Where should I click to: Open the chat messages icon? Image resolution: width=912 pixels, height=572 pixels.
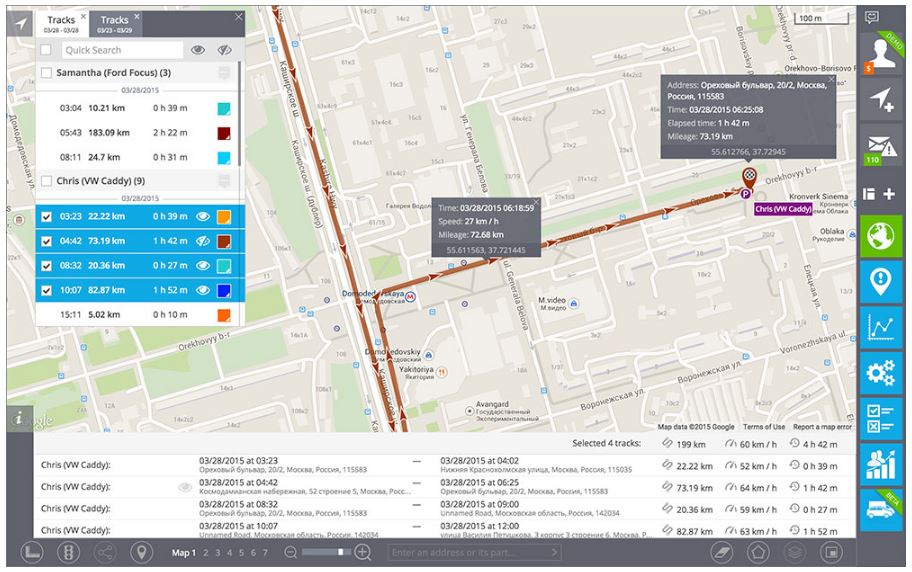[x=871, y=17]
